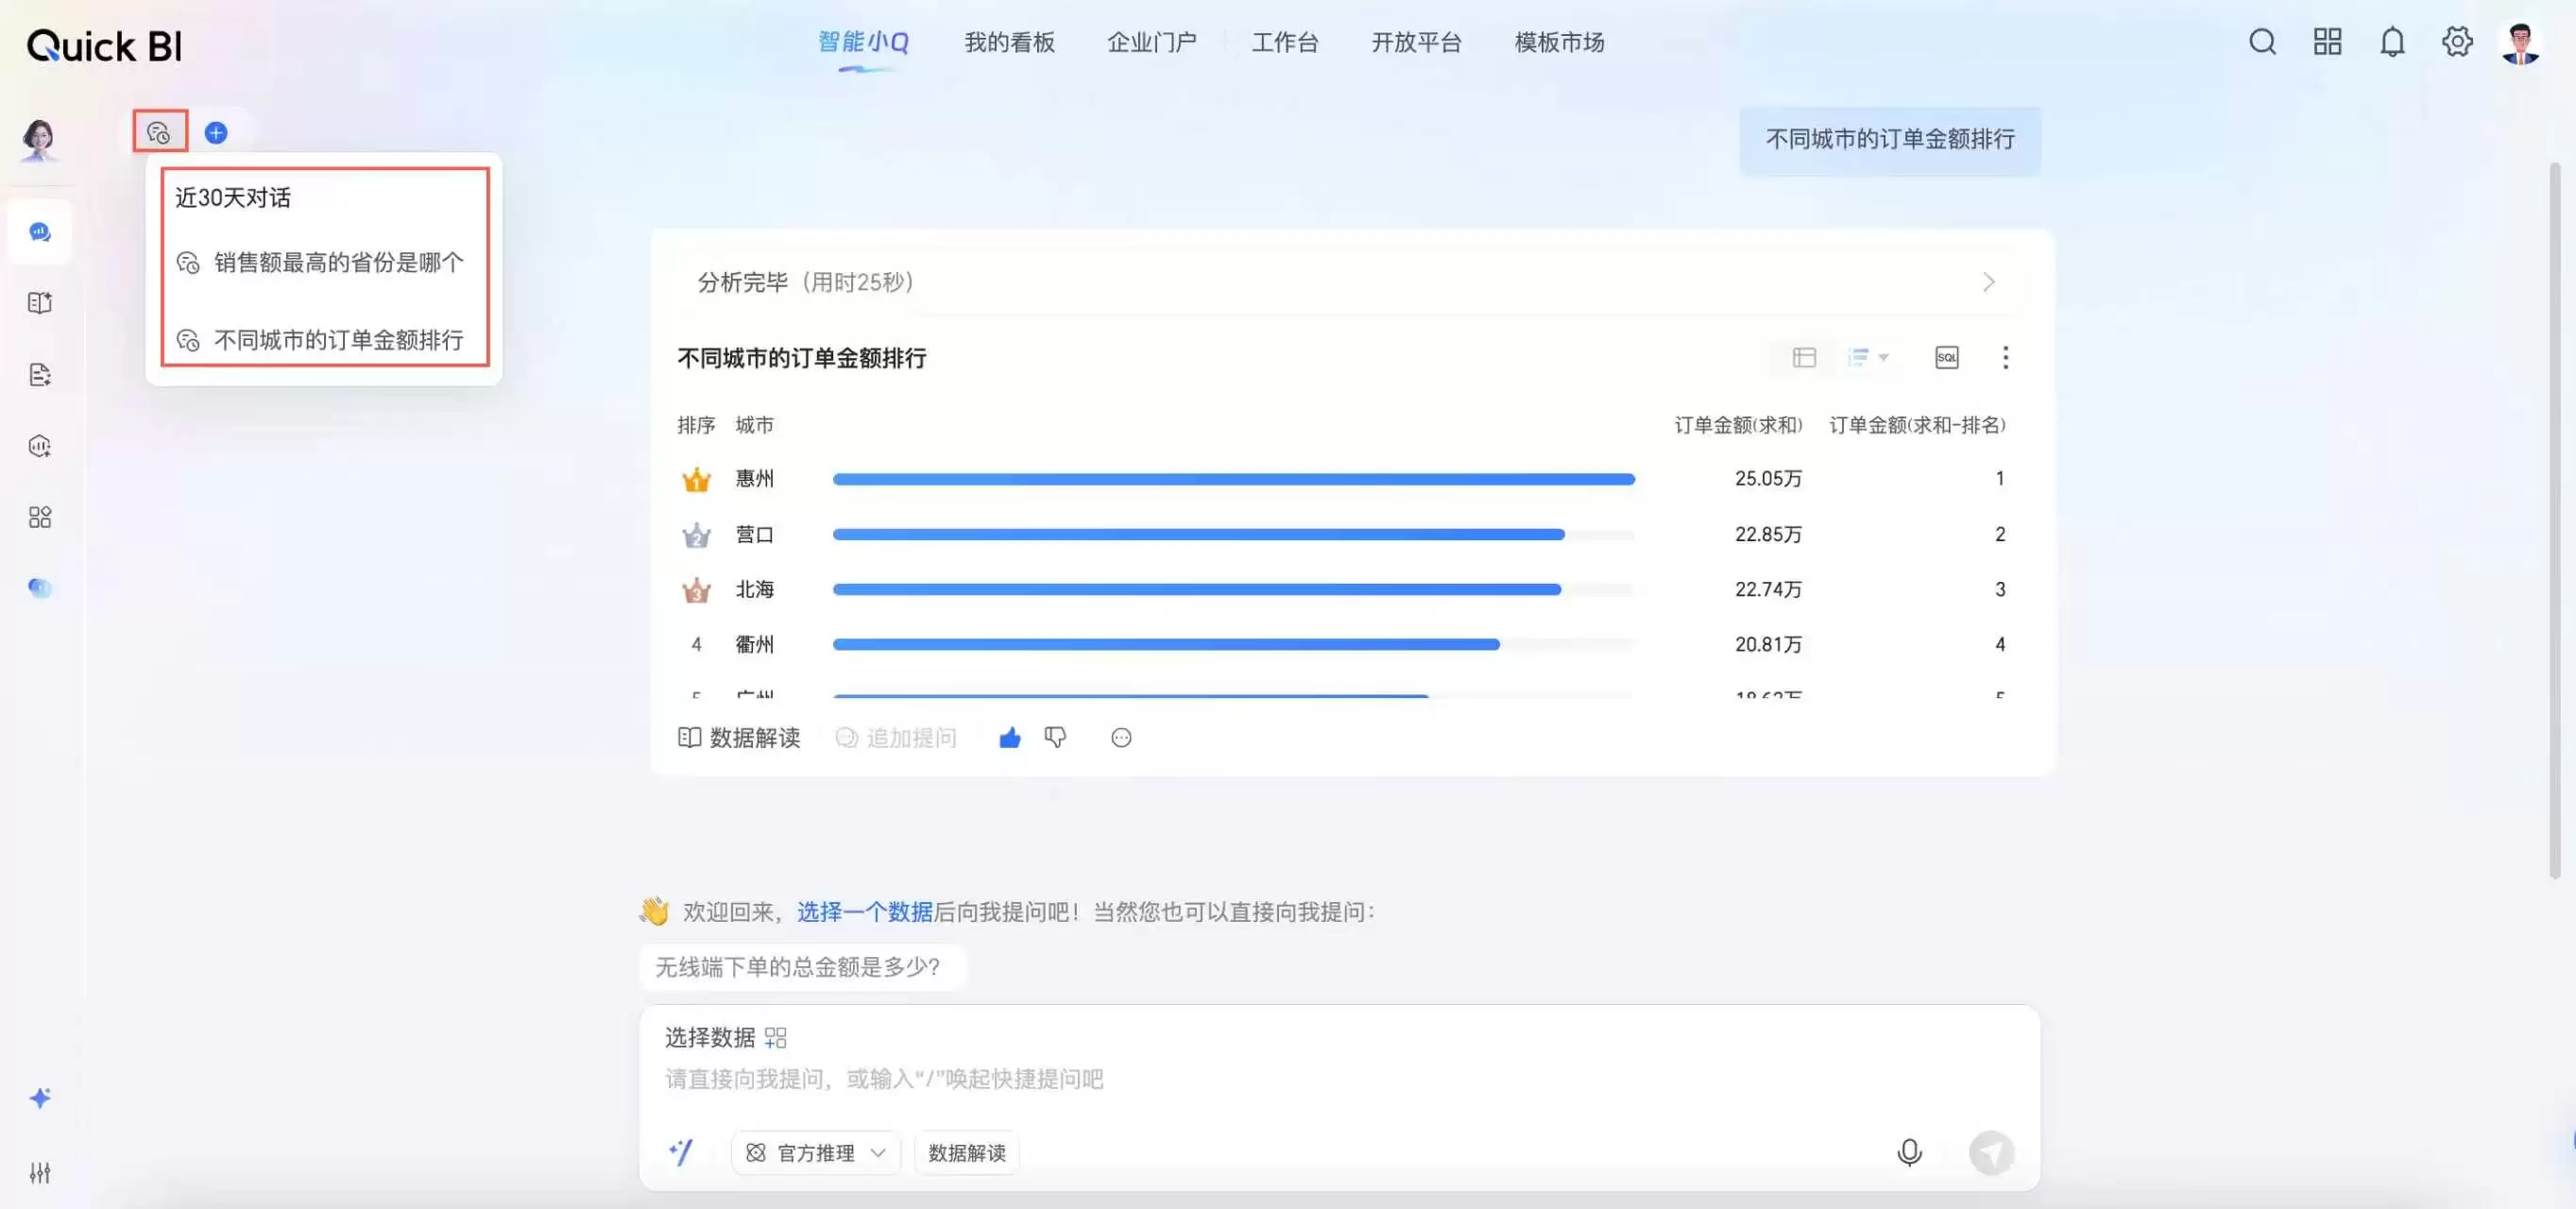The height and width of the screenshot is (1209, 2576).
Task: Open 企业门户 tab
Action: click(1152, 42)
